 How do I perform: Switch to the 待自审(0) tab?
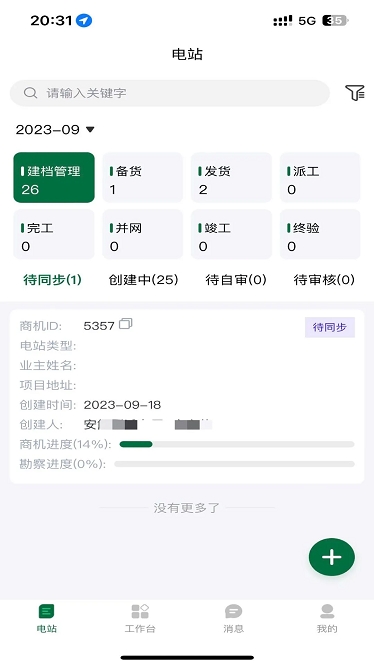point(236,279)
